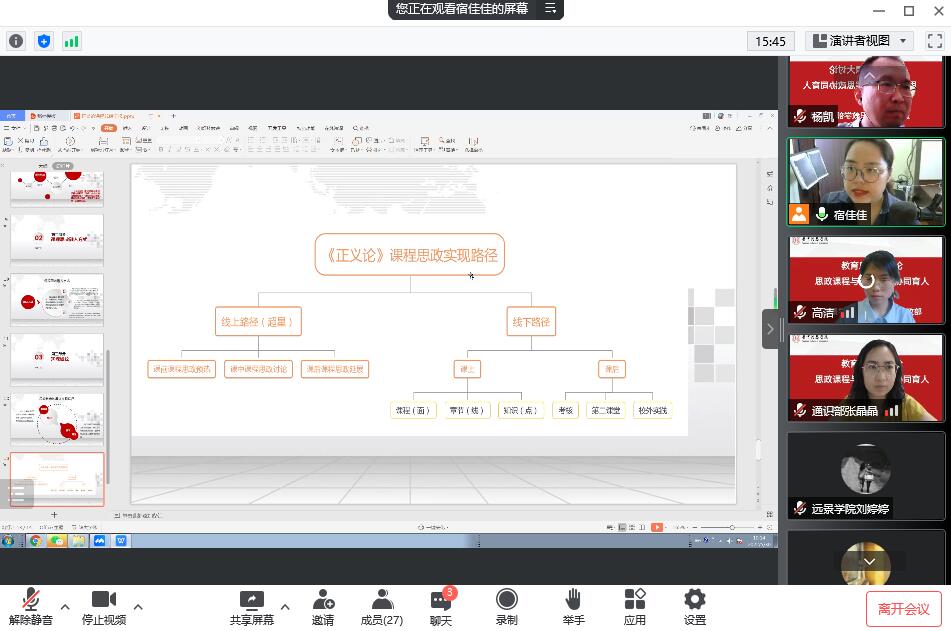Collapse the participant video sidebar arrow

[x=770, y=329]
